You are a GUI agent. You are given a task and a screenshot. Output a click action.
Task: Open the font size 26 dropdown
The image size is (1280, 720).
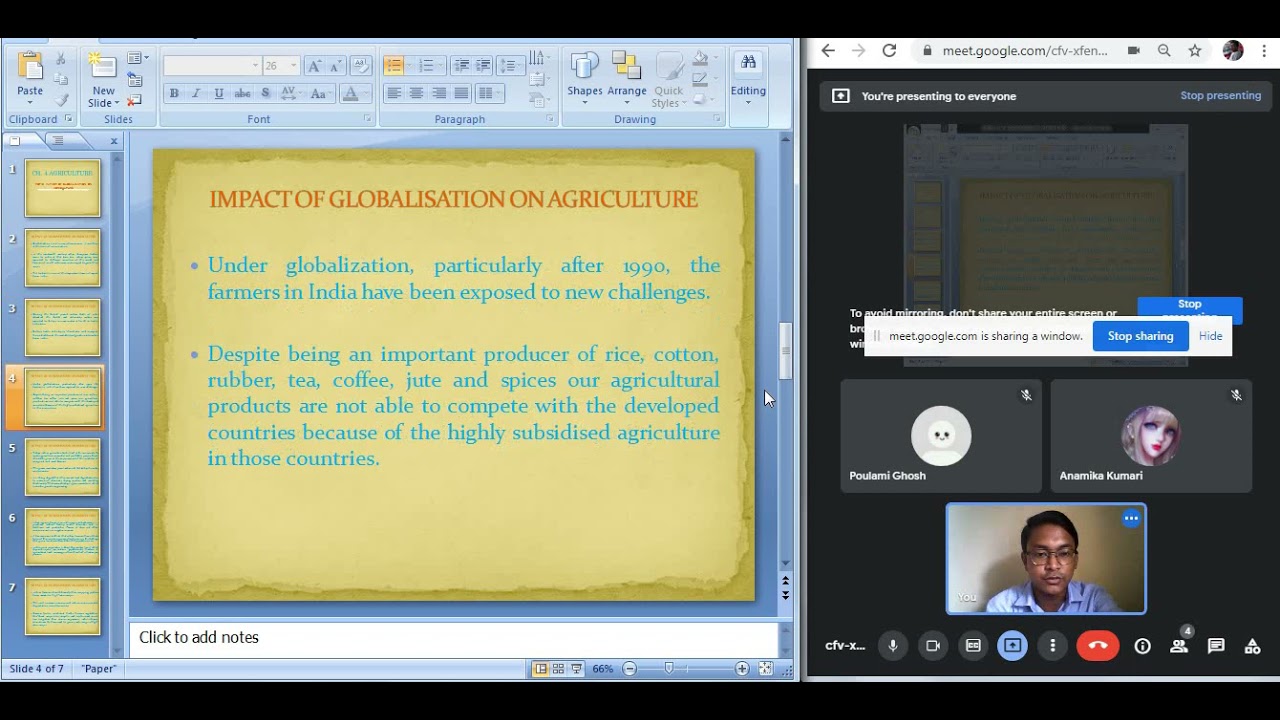pyautogui.click(x=293, y=66)
